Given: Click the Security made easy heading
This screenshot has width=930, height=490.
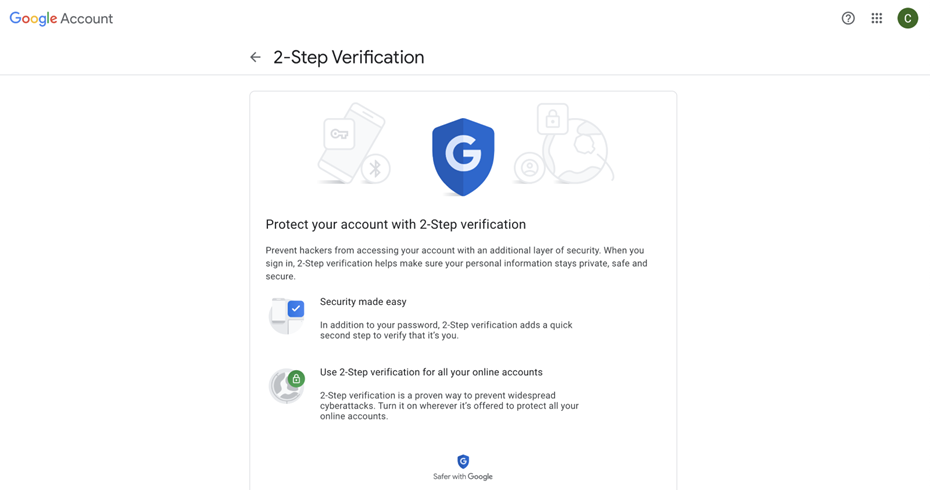Looking at the screenshot, I should (363, 301).
